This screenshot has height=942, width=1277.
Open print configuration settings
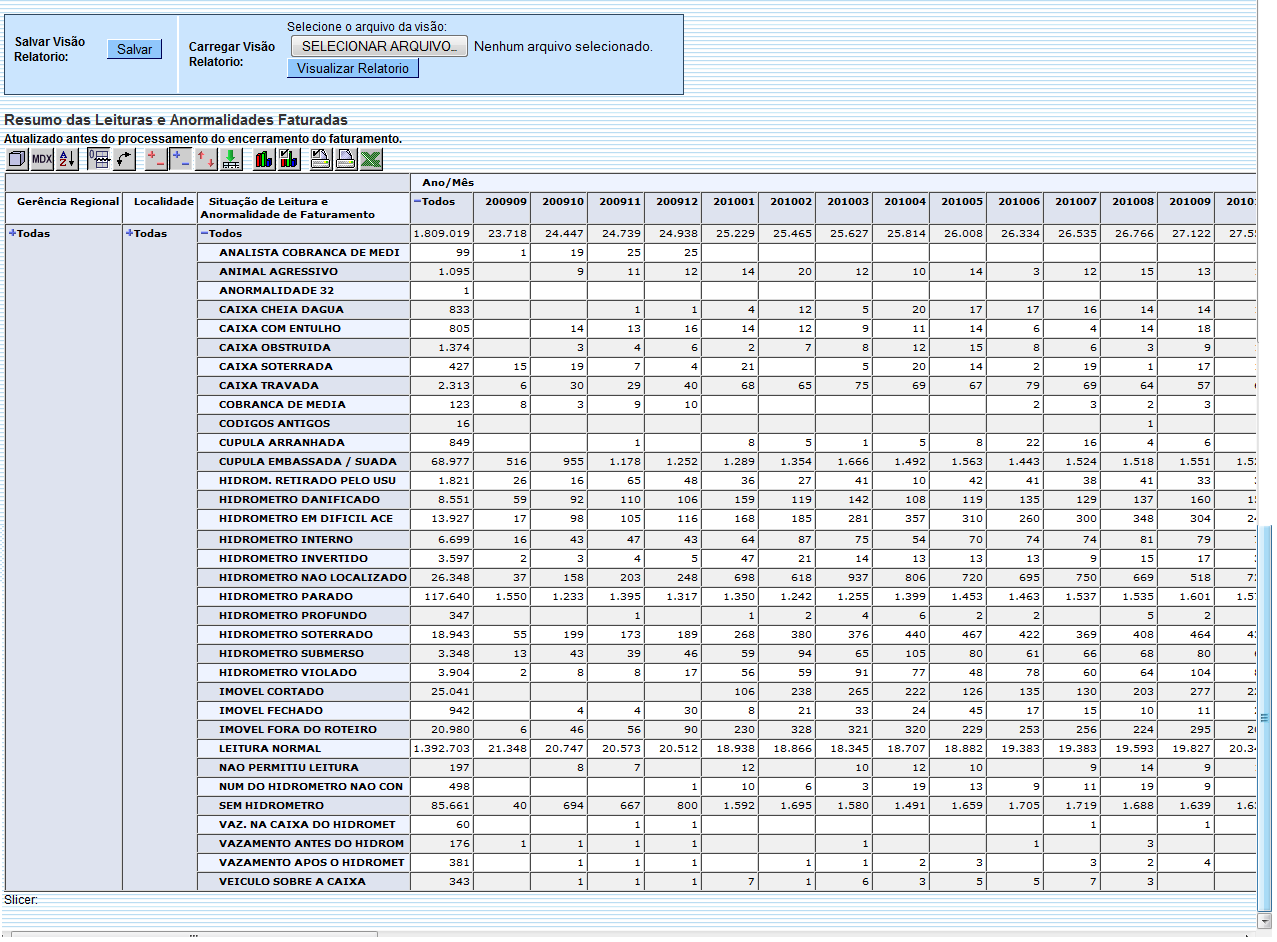pos(321,159)
